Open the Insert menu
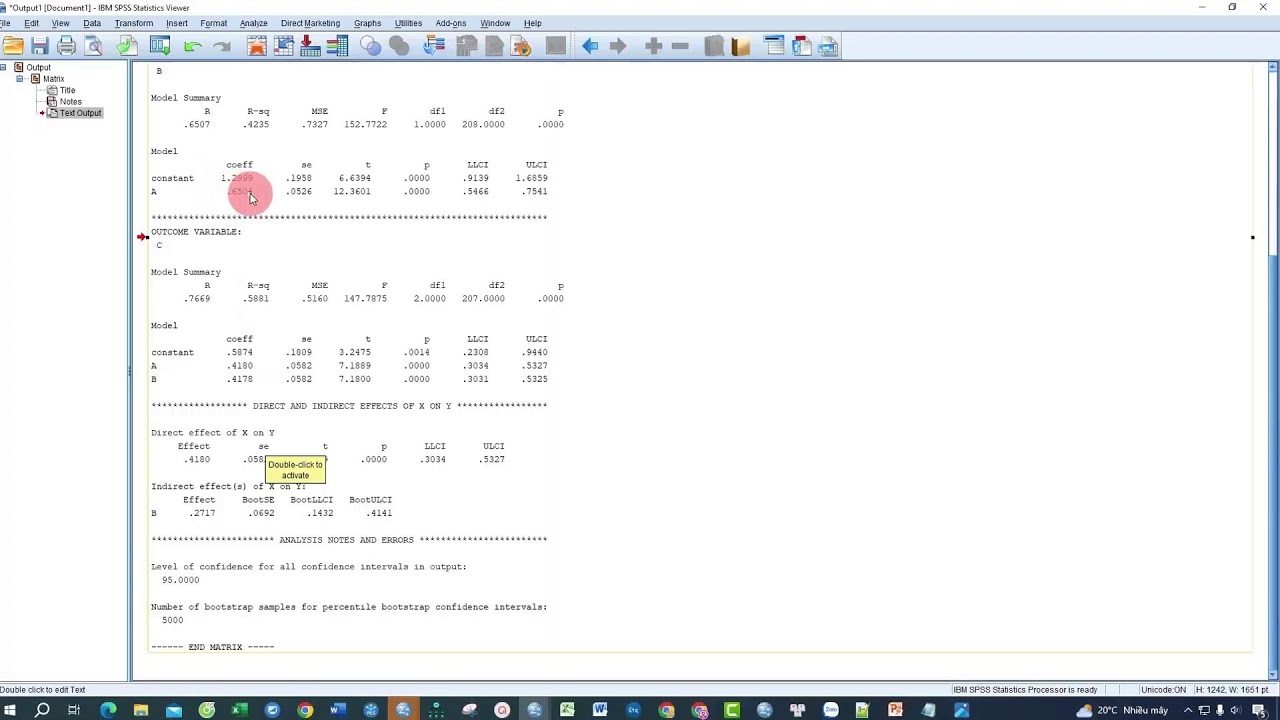This screenshot has height=720, width=1280. (x=177, y=23)
